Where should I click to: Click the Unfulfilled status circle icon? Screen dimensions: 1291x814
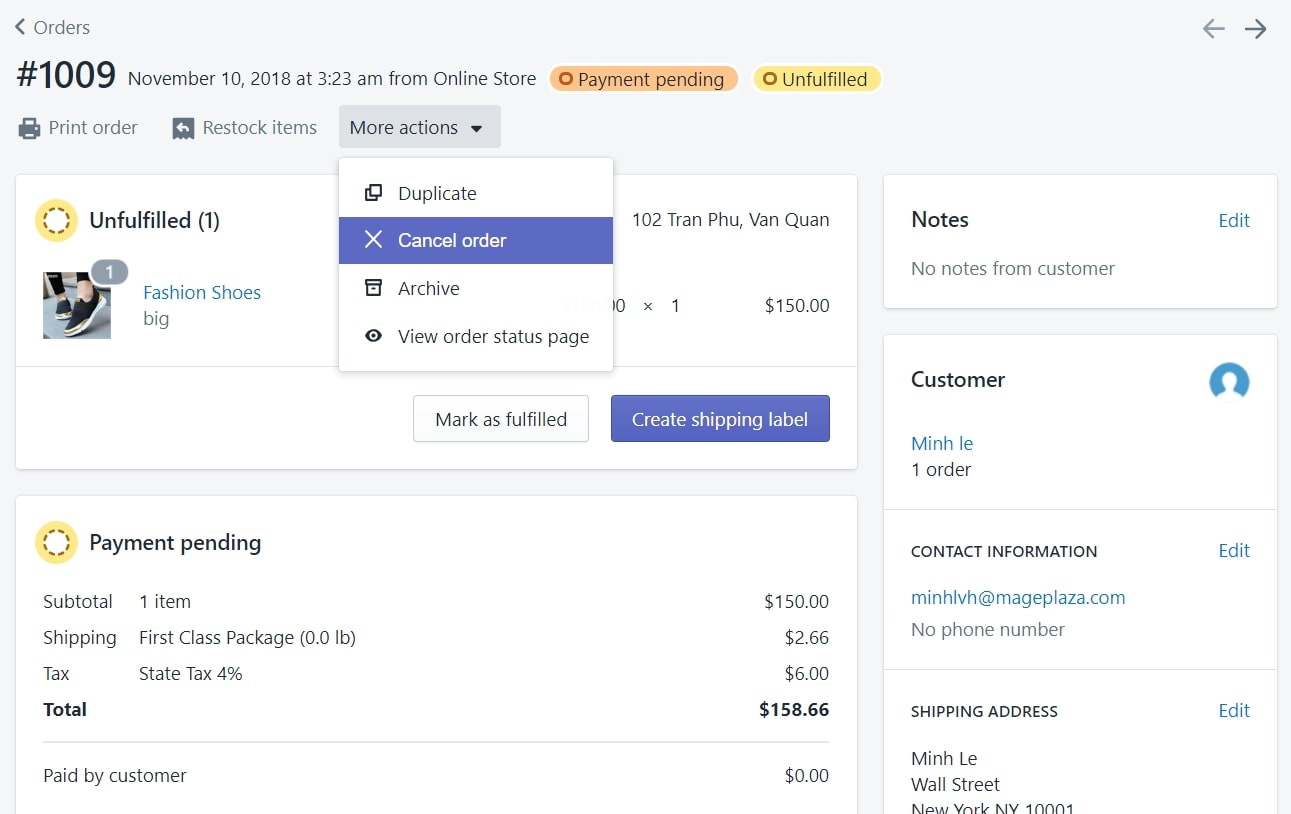56,220
